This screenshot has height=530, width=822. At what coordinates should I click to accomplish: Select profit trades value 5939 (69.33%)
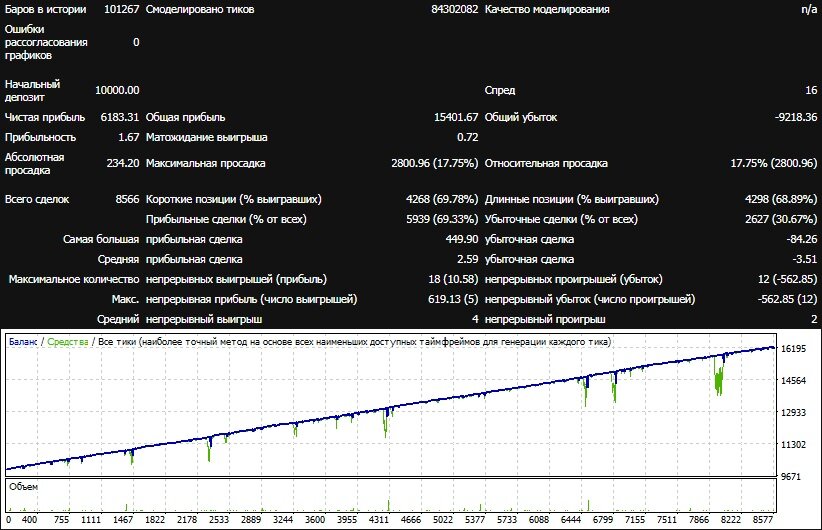pyautogui.click(x=442, y=219)
